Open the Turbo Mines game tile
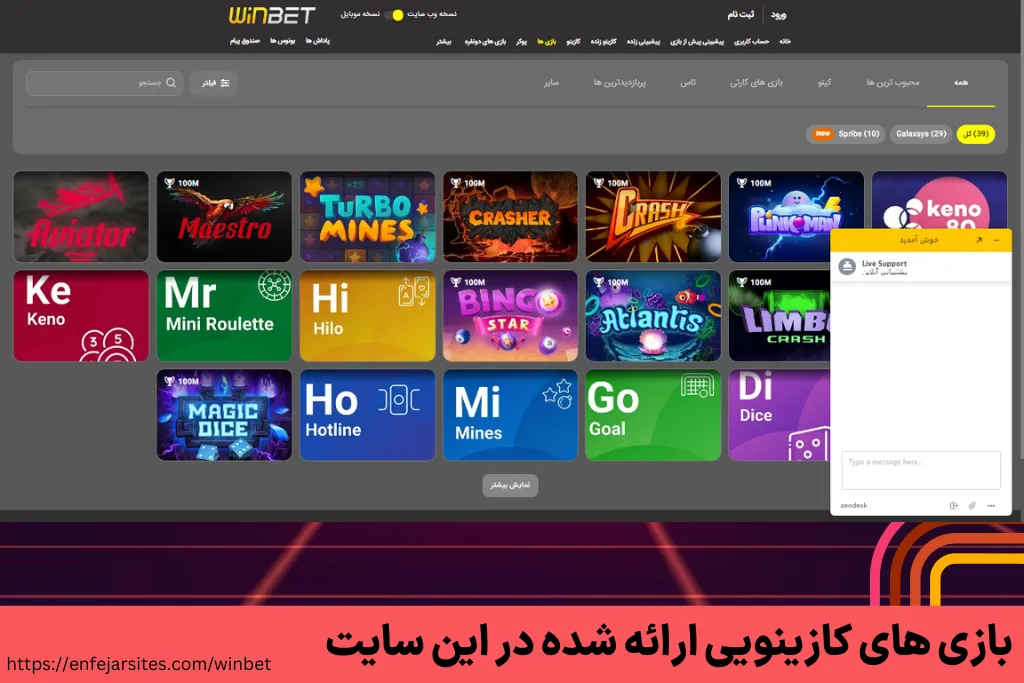Image resolution: width=1024 pixels, height=683 pixels. (367, 217)
